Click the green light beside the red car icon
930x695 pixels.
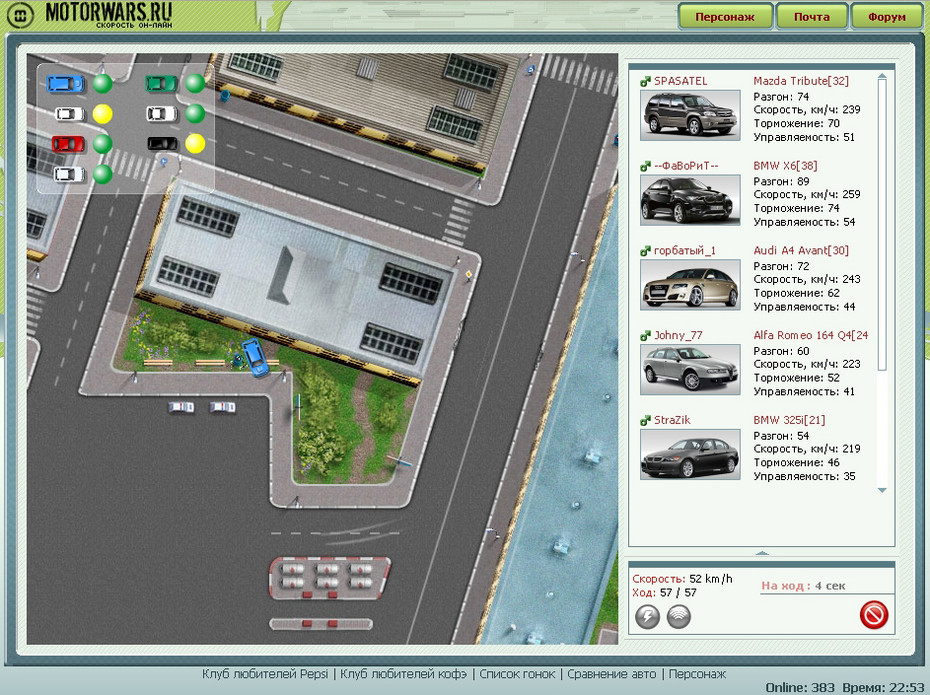pos(103,144)
